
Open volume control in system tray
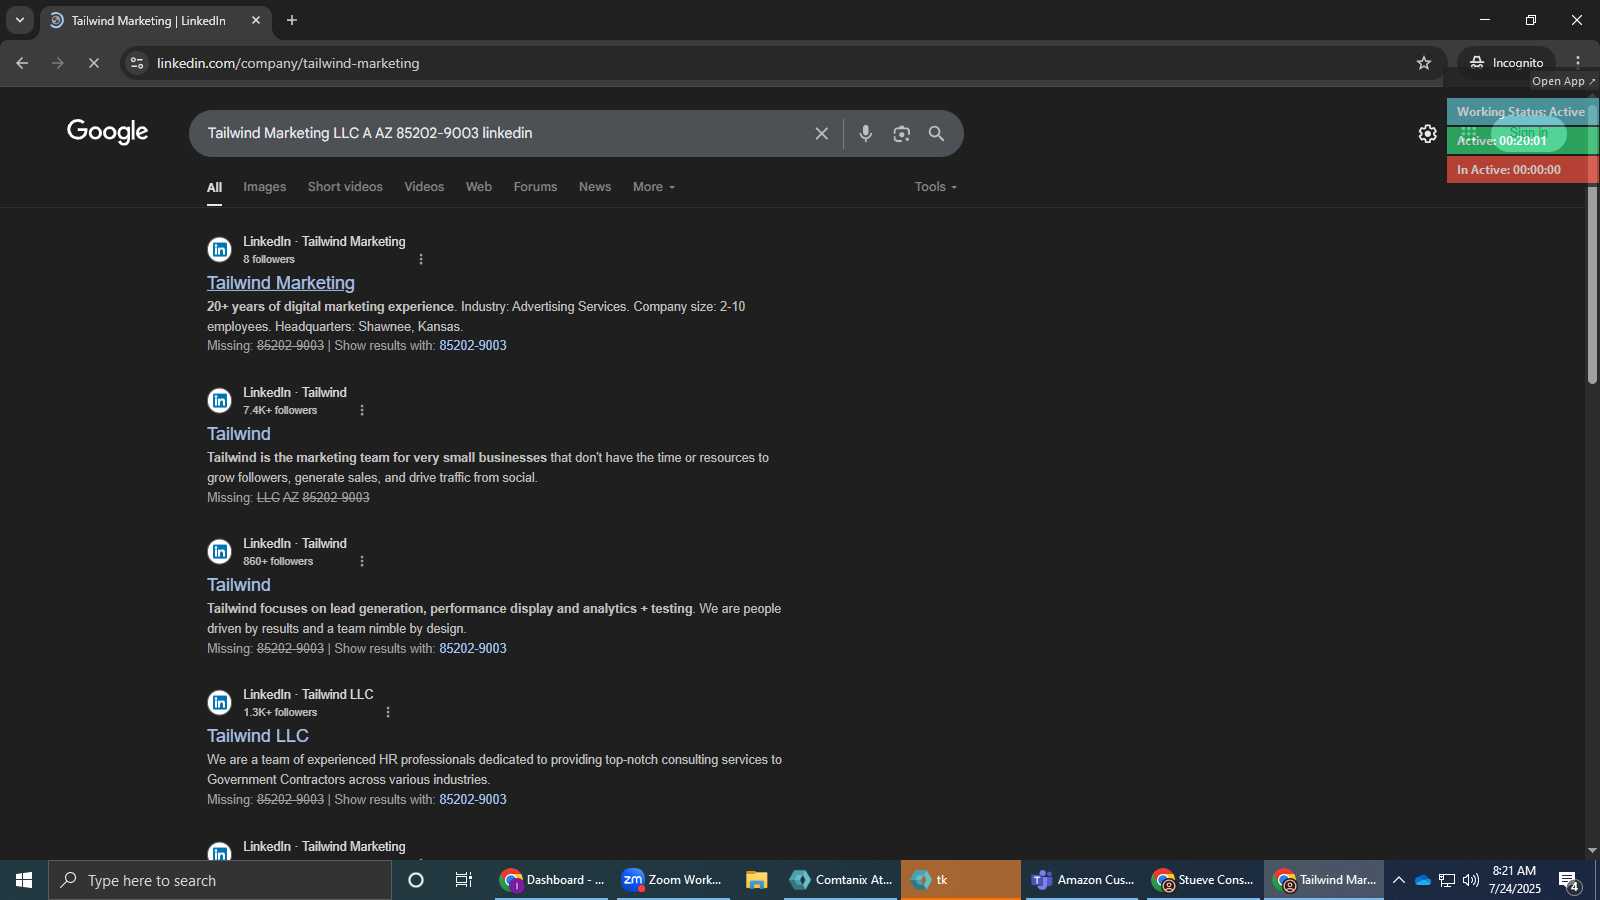(1471, 880)
